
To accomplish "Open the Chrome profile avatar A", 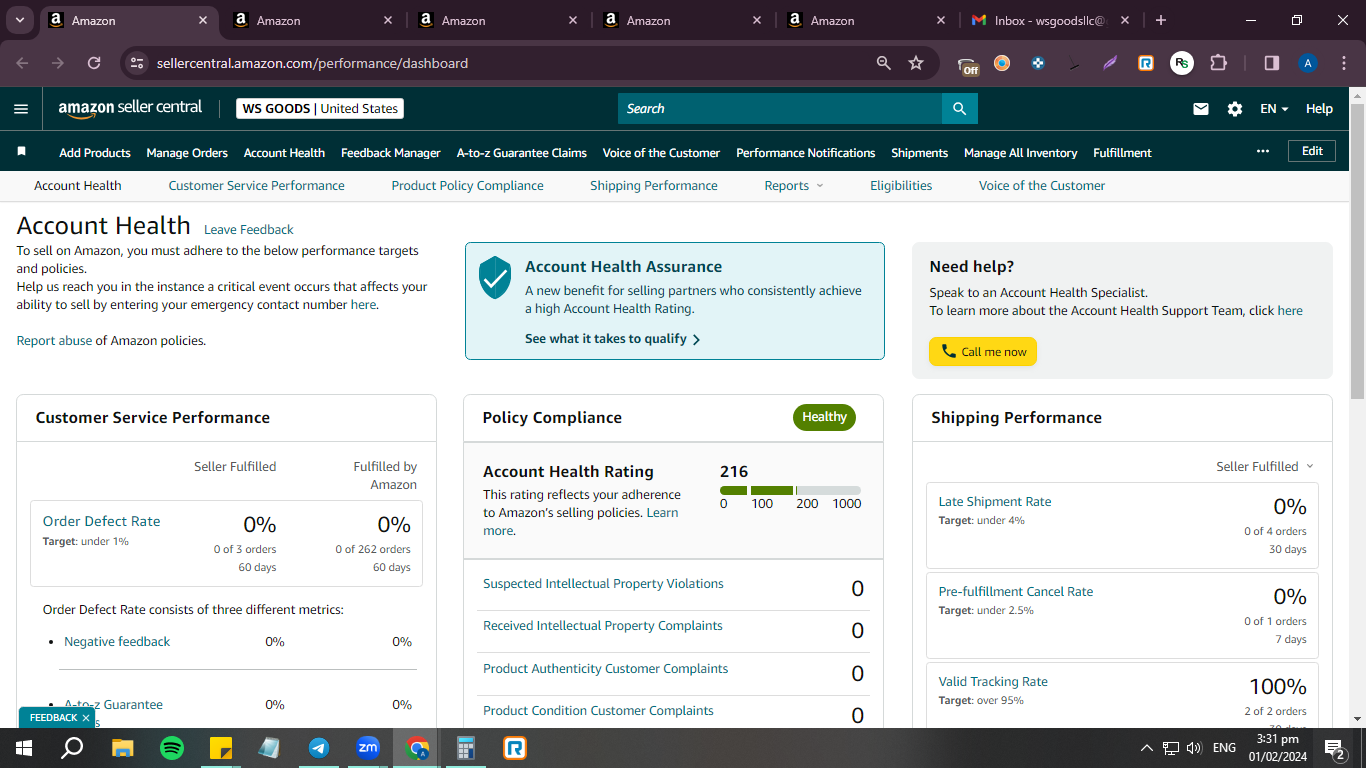I will point(1308,63).
